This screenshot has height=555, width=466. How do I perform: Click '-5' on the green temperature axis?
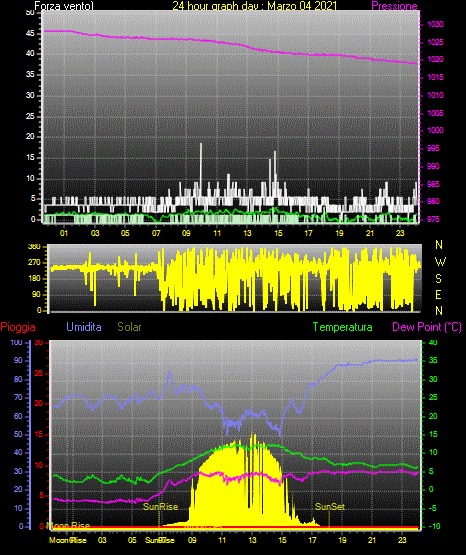433,509
